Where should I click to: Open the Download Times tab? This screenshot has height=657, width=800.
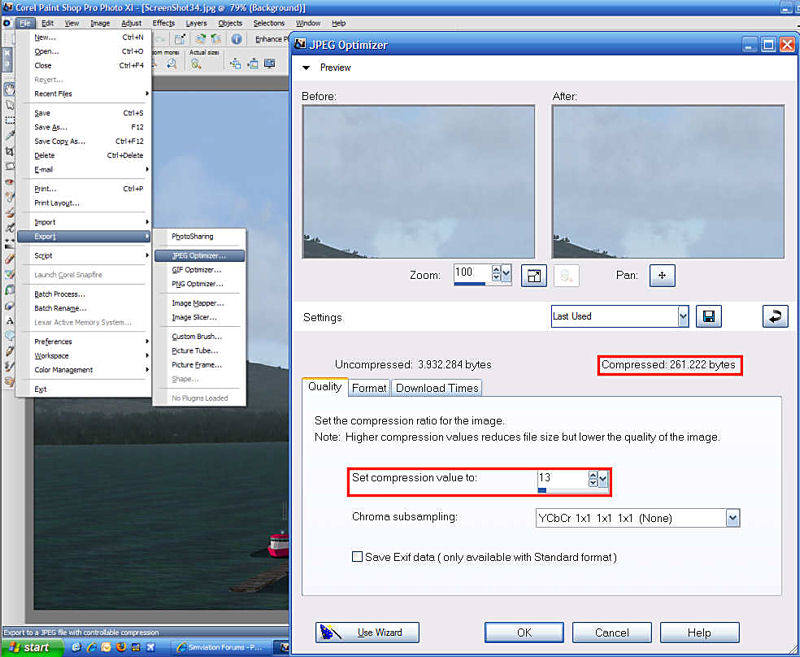point(436,388)
